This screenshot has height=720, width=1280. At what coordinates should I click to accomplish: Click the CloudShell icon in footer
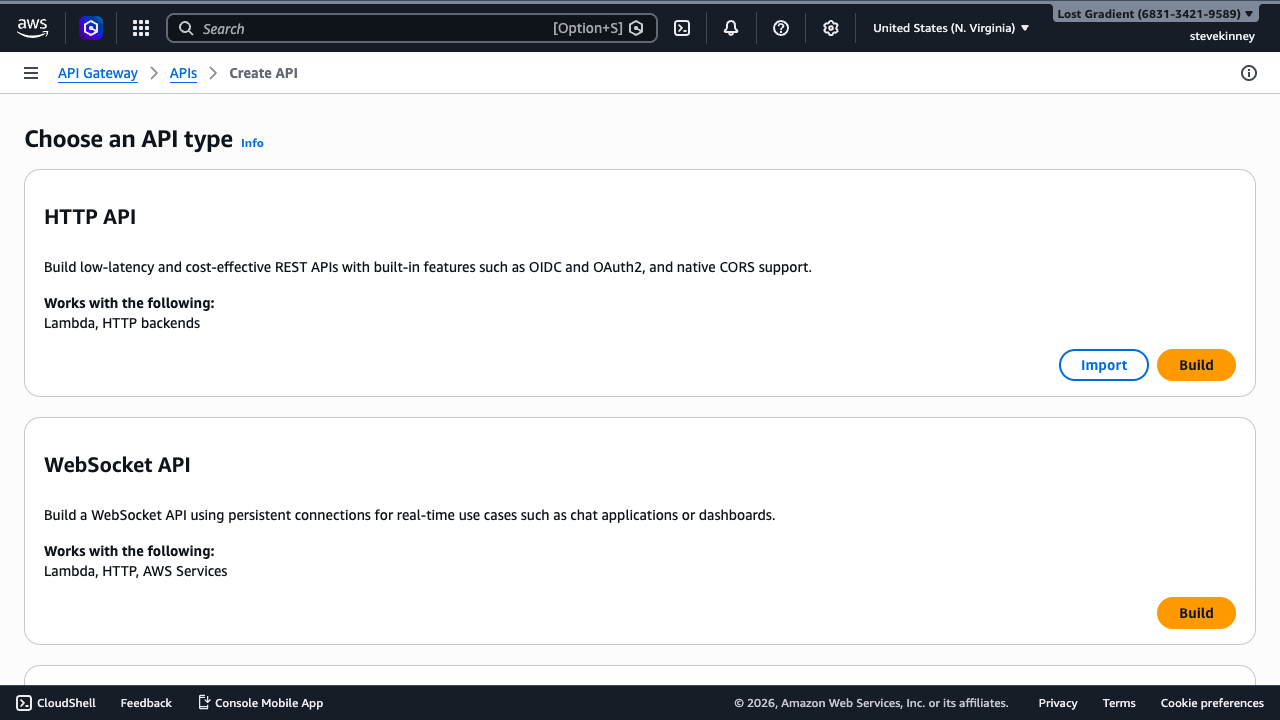pos(24,703)
